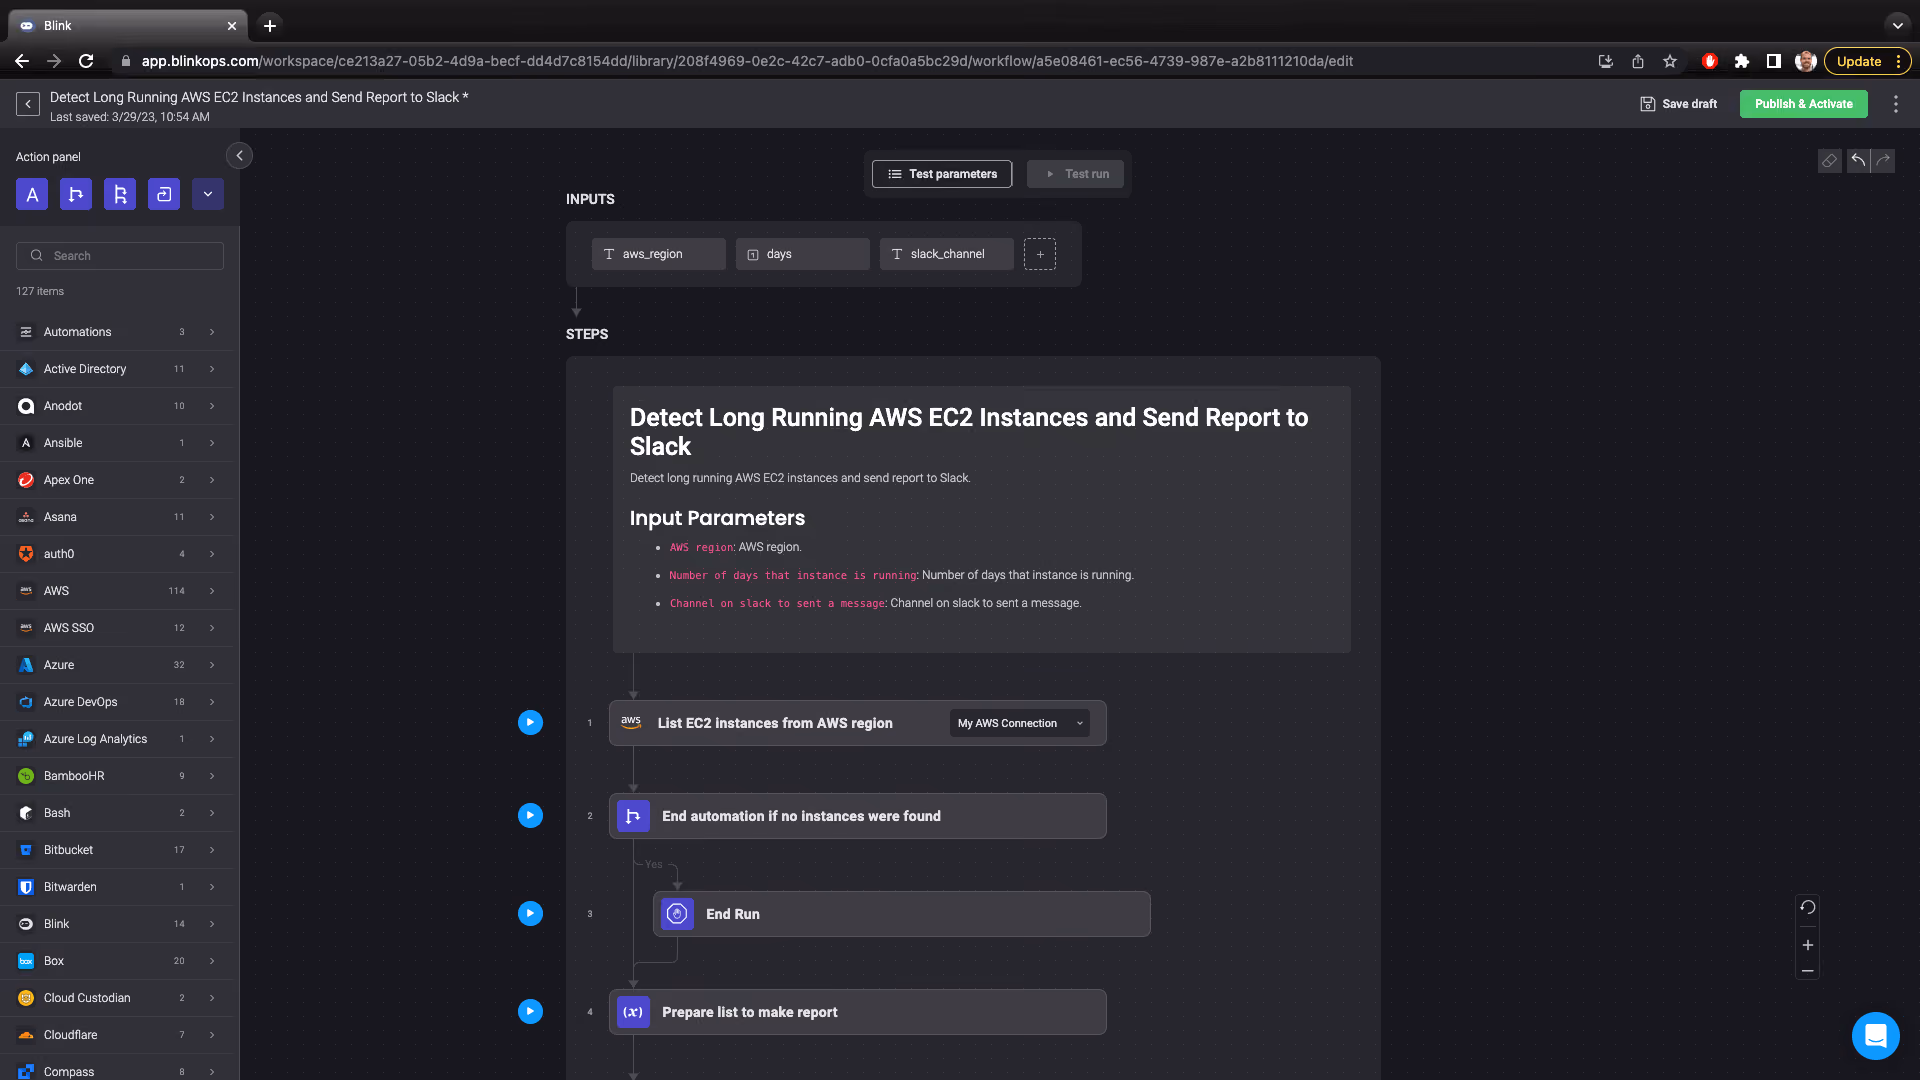
Task: Open browser extensions puzzle icon
Action: point(1741,61)
